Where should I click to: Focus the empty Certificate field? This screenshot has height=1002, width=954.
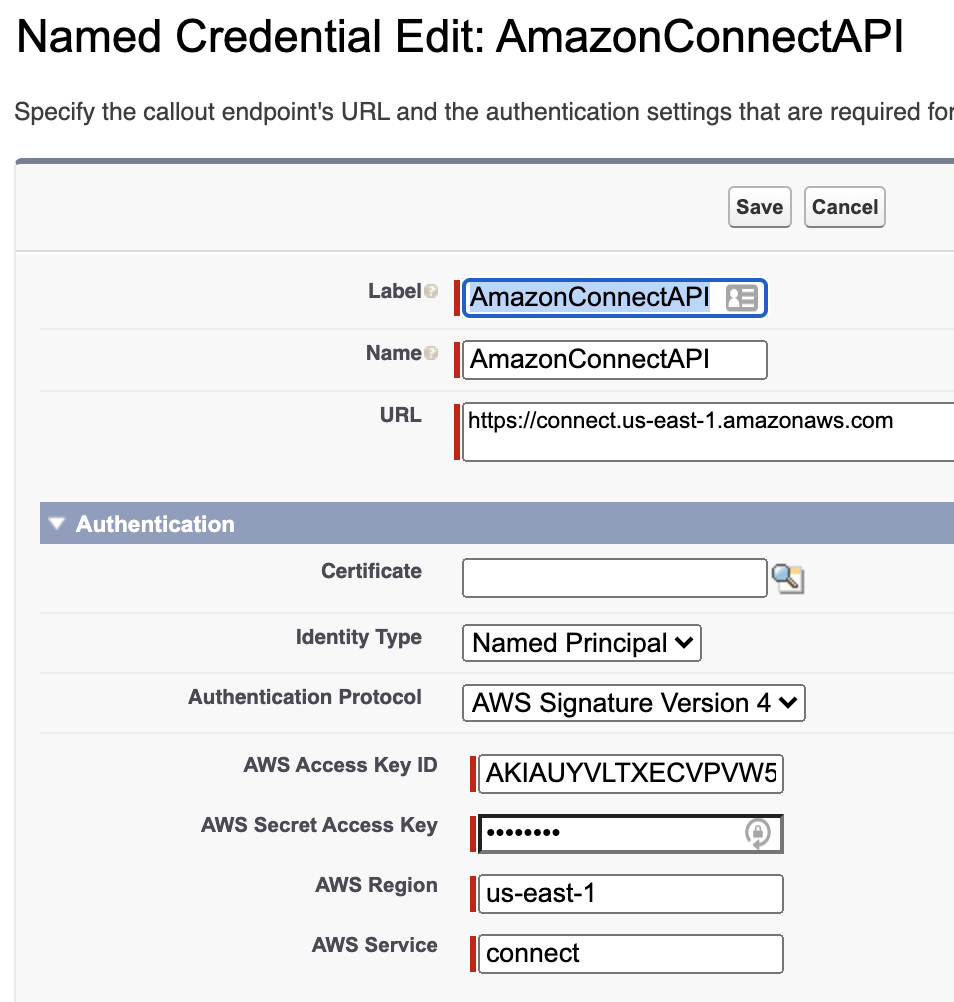[615, 578]
